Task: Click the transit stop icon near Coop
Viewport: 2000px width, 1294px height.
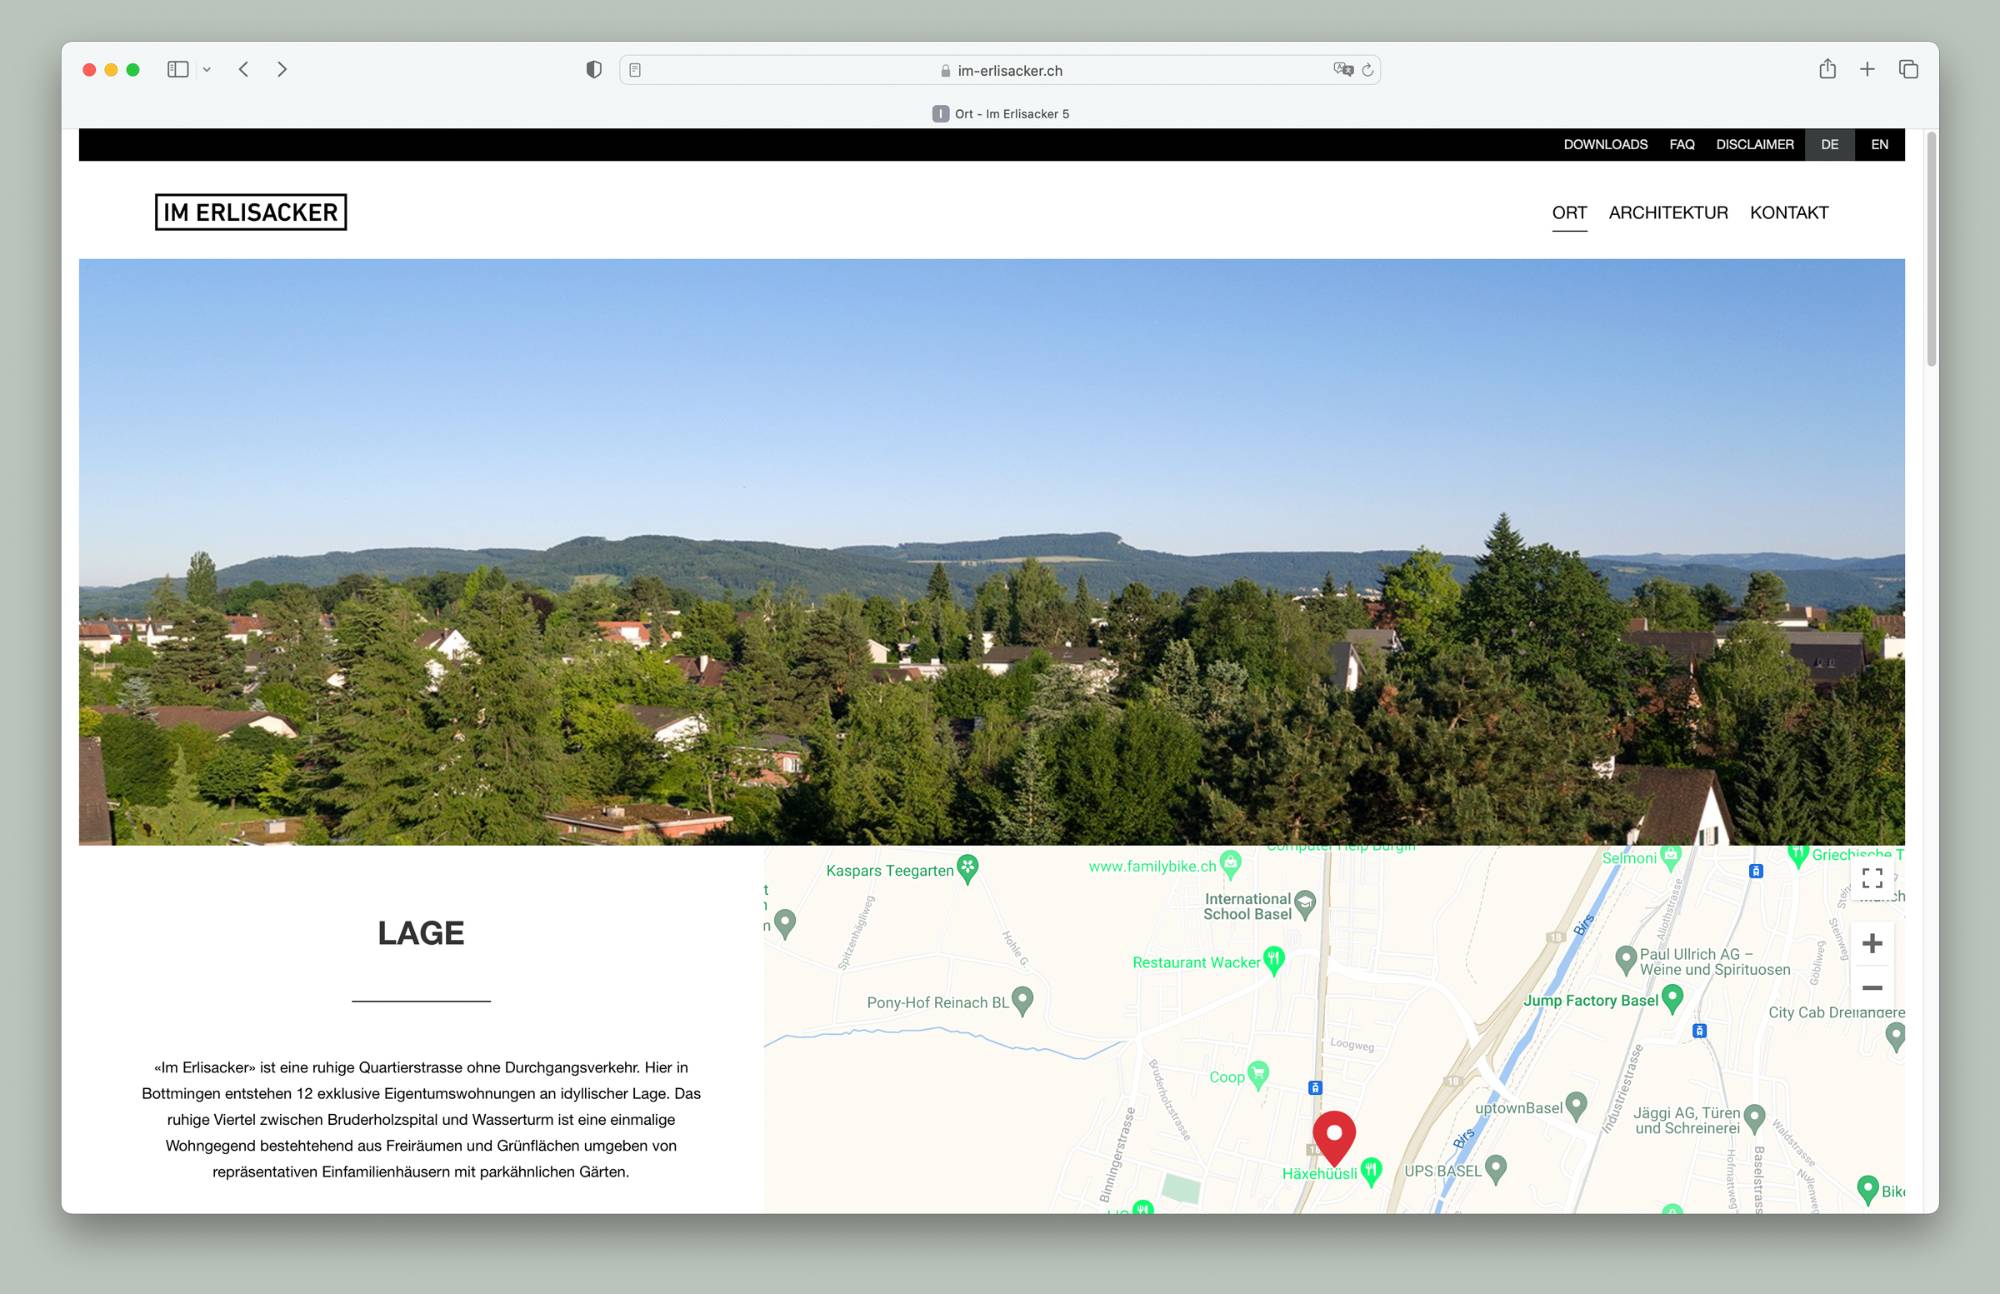Action: (1315, 1088)
